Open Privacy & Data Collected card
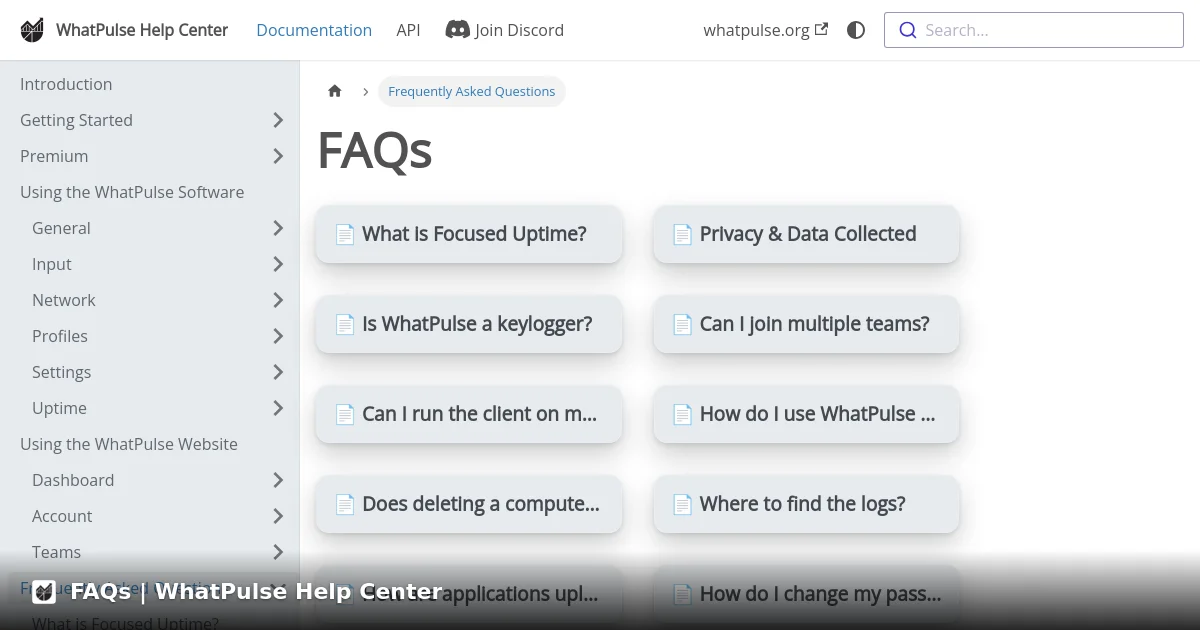The width and height of the screenshot is (1200, 630). [x=806, y=234]
